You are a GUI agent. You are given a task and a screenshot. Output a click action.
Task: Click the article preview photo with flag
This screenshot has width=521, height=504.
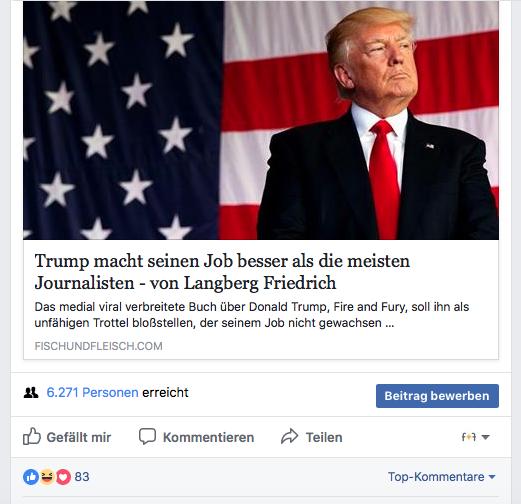261,120
